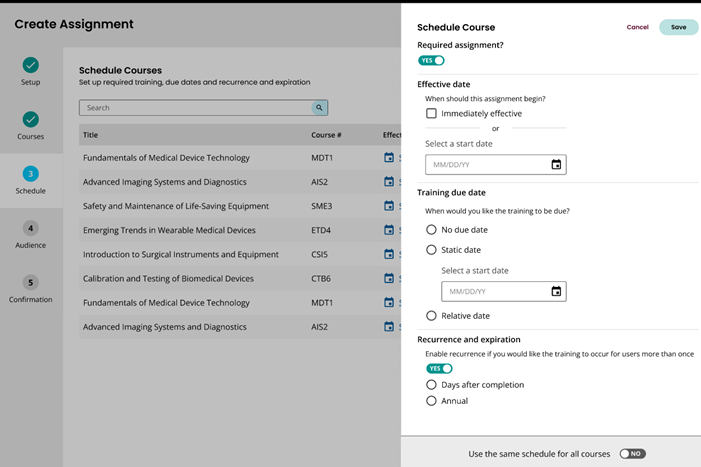The image size is (701, 467).
Task: Enable same schedule for all courses
Action: (631, 454)
